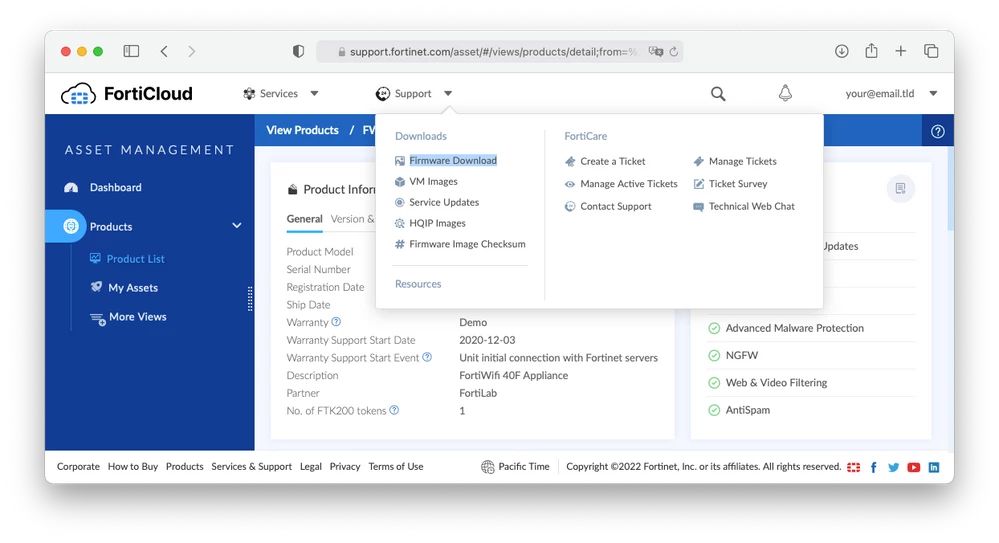
Task: Open Privacy footer link
Action: point(345,467)
